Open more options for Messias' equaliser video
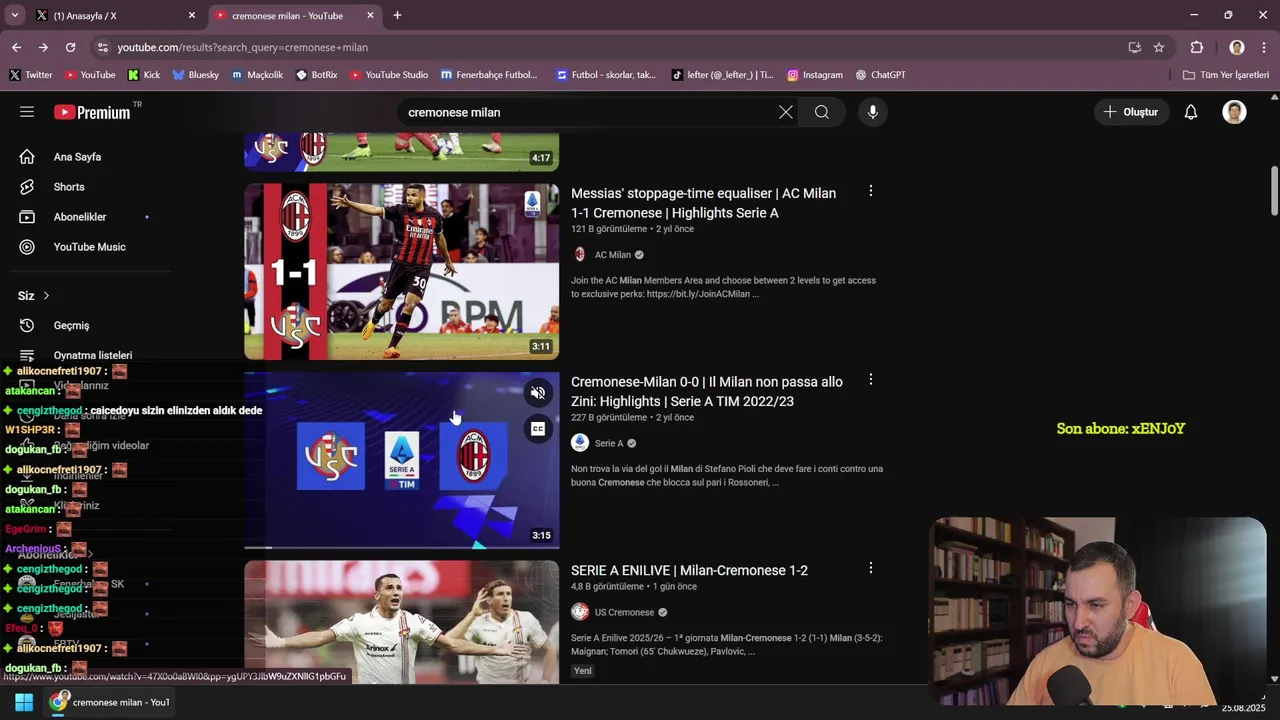 tap(870, 191)
